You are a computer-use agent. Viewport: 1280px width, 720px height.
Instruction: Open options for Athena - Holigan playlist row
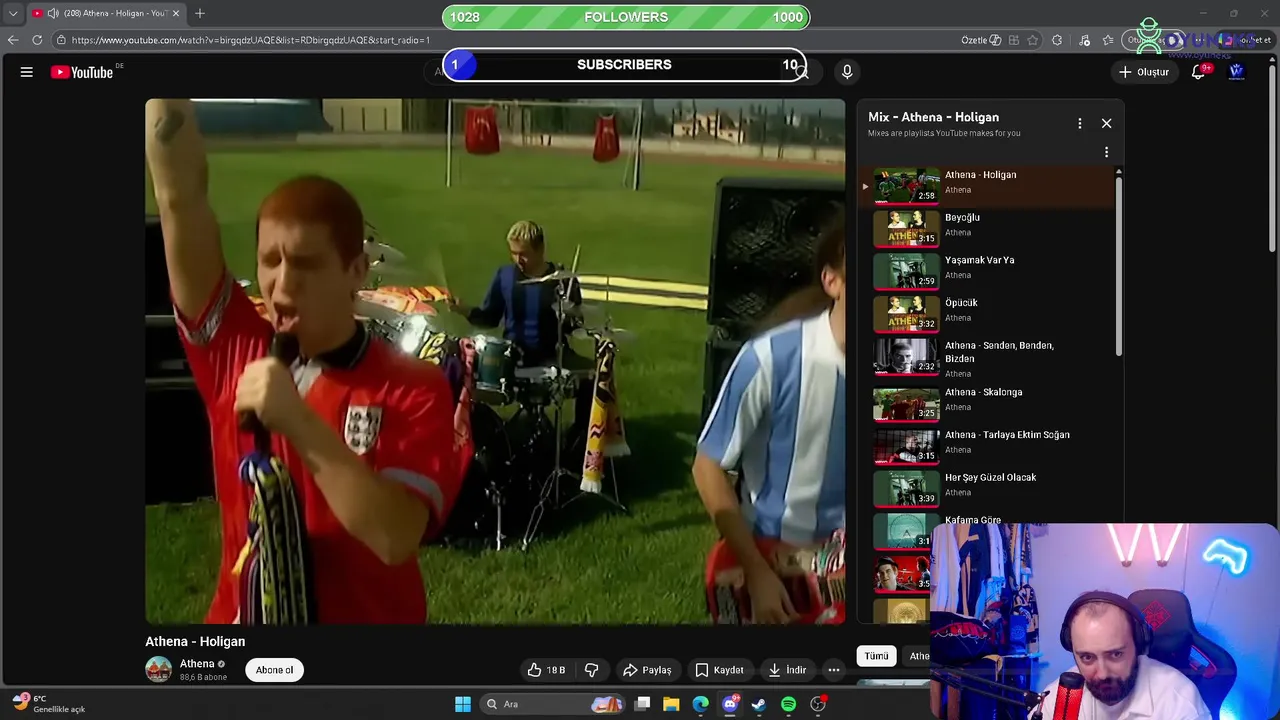(1106, 152)
